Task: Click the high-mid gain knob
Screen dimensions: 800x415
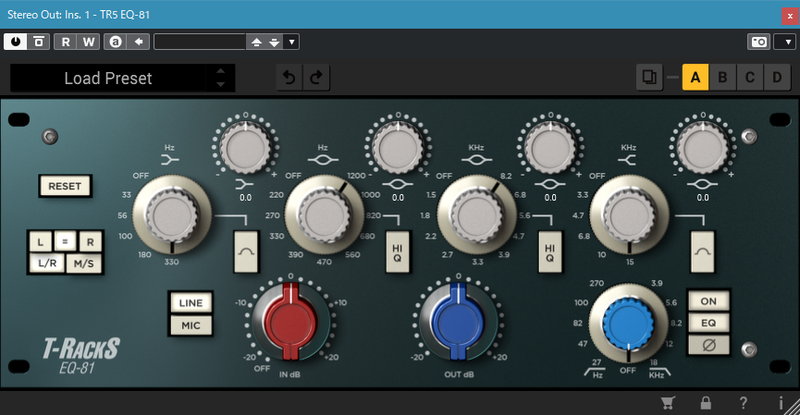Action: (x=551, y=148)
